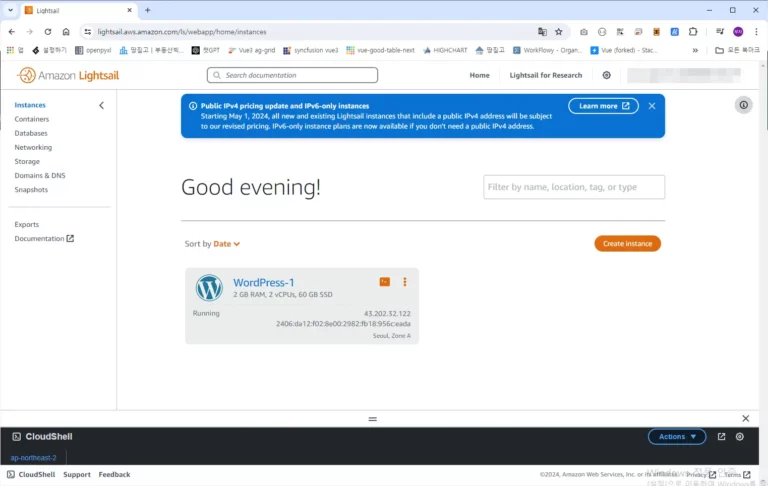Click the WordPress logo thumbnail
Viewport: 768px width, 486px height.
[x=209, y=288]
